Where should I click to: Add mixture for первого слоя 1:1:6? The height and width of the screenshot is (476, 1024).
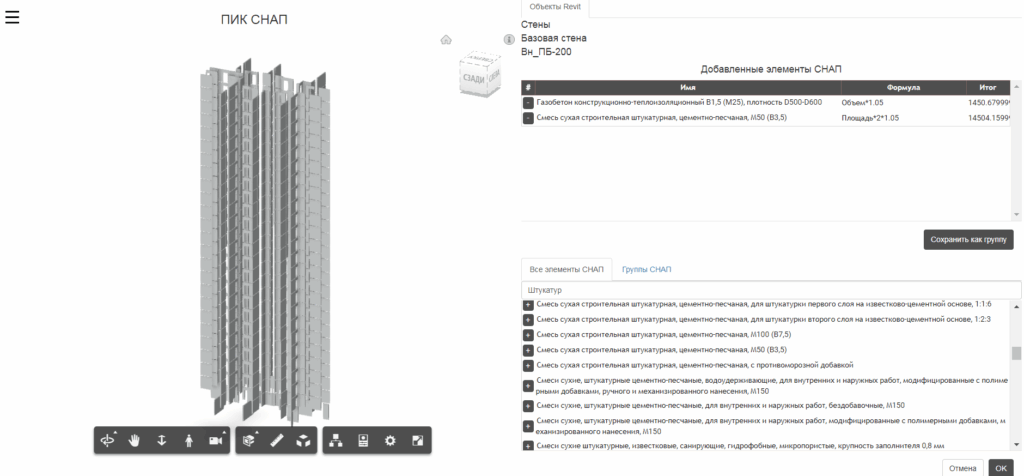pyautogui.click(x=528, y=305)
